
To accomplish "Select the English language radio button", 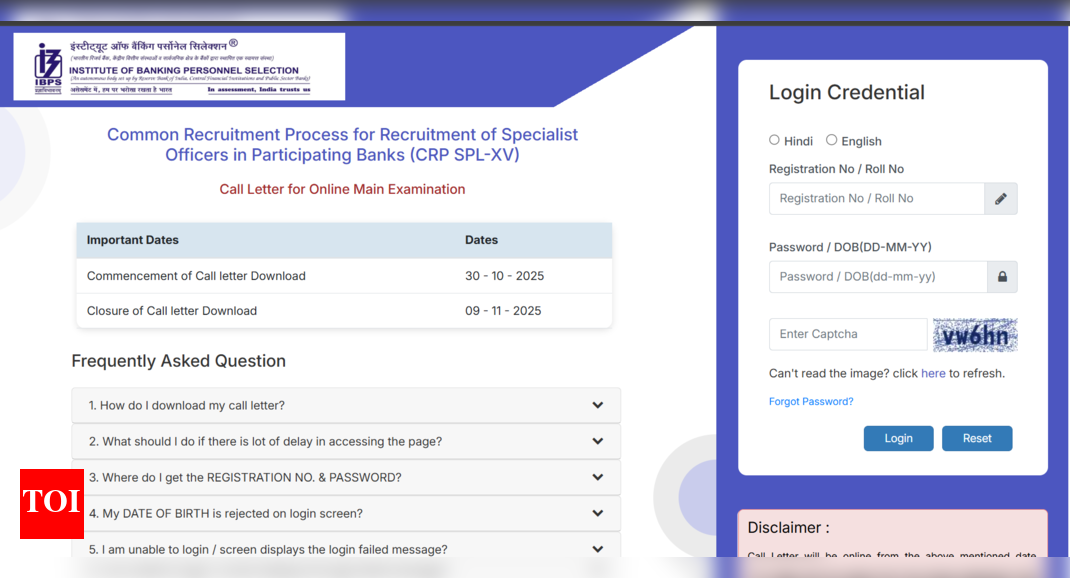I will (832, 140).
